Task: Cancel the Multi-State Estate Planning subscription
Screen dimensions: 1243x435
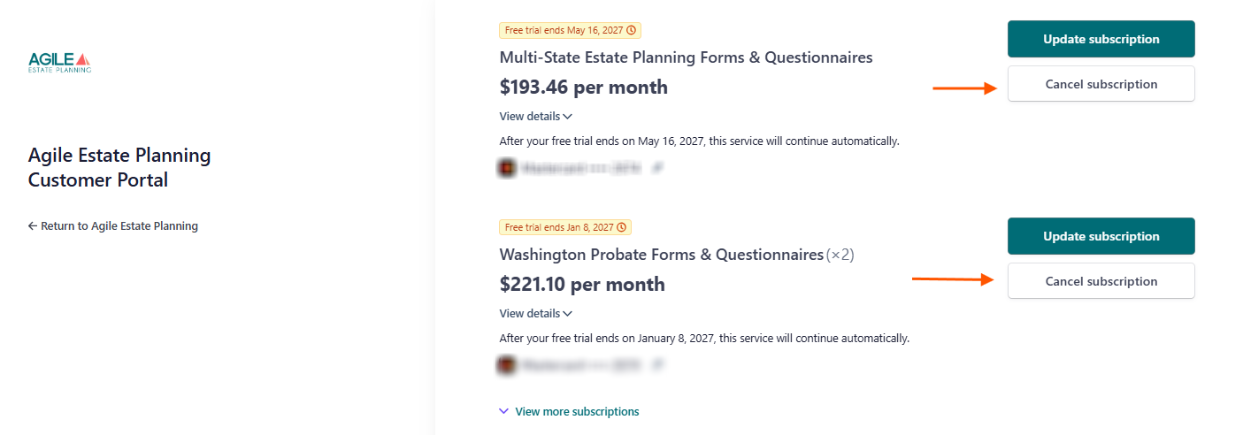Action: (1101, 84)
